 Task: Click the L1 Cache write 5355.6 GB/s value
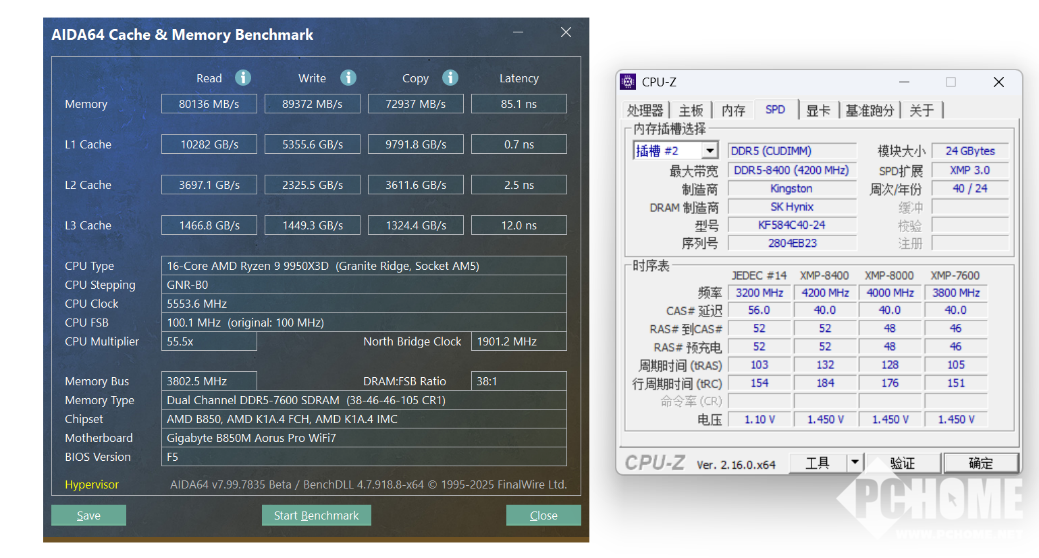(x=312, y=144)
